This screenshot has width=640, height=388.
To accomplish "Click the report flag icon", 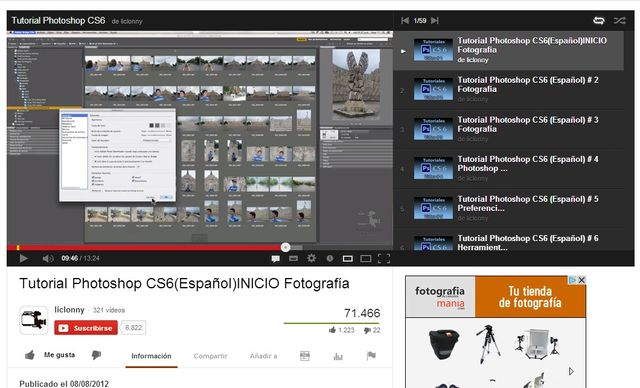I will click(x=371, y=356).
